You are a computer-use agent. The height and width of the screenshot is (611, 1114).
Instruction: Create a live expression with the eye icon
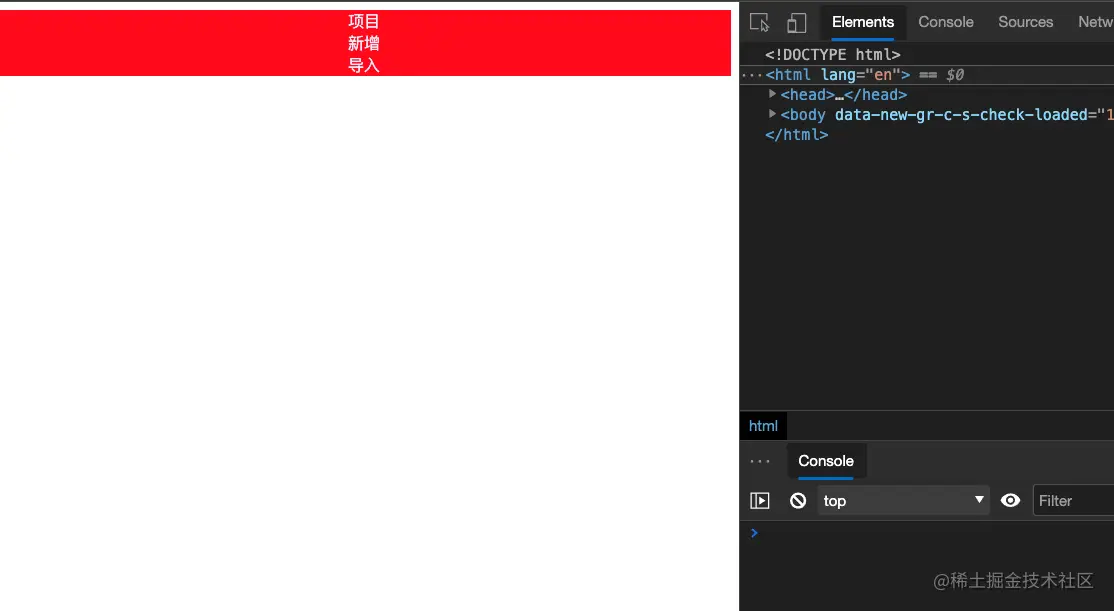coord(1010,500)
